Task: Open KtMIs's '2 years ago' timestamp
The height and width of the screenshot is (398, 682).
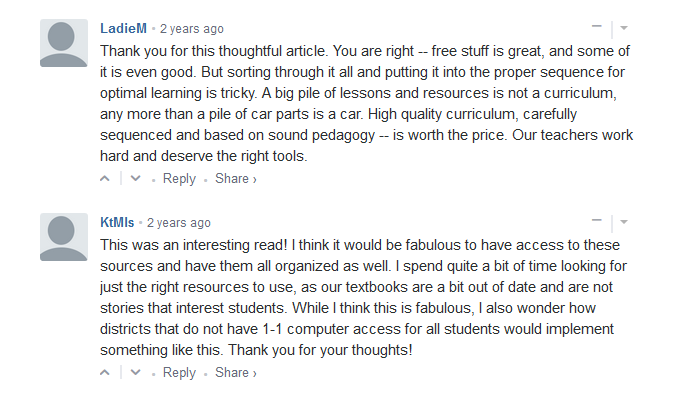Action: pyautogui.click(x=178, y=223)
